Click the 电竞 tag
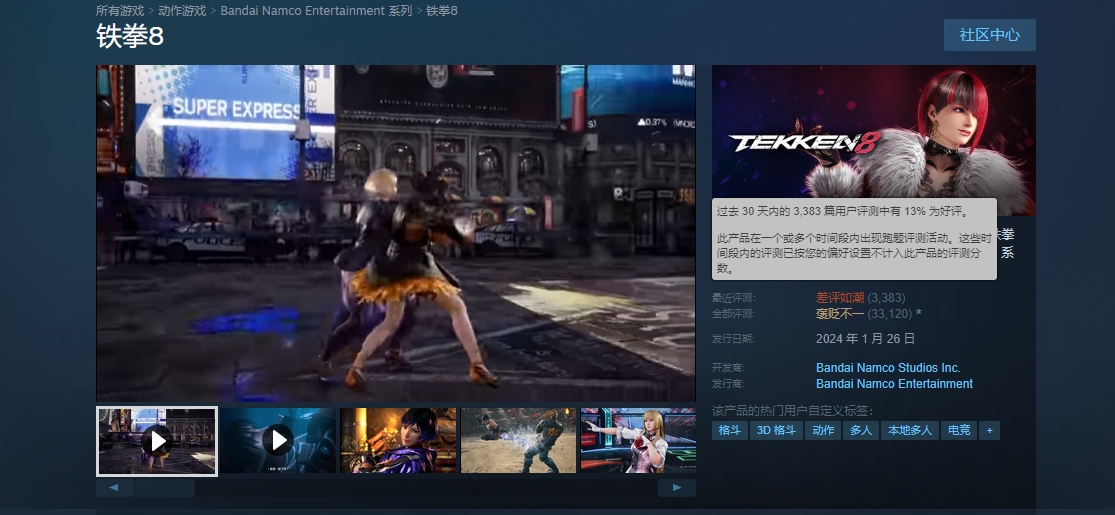The image size is (1115, 515). tap(958, 430)
